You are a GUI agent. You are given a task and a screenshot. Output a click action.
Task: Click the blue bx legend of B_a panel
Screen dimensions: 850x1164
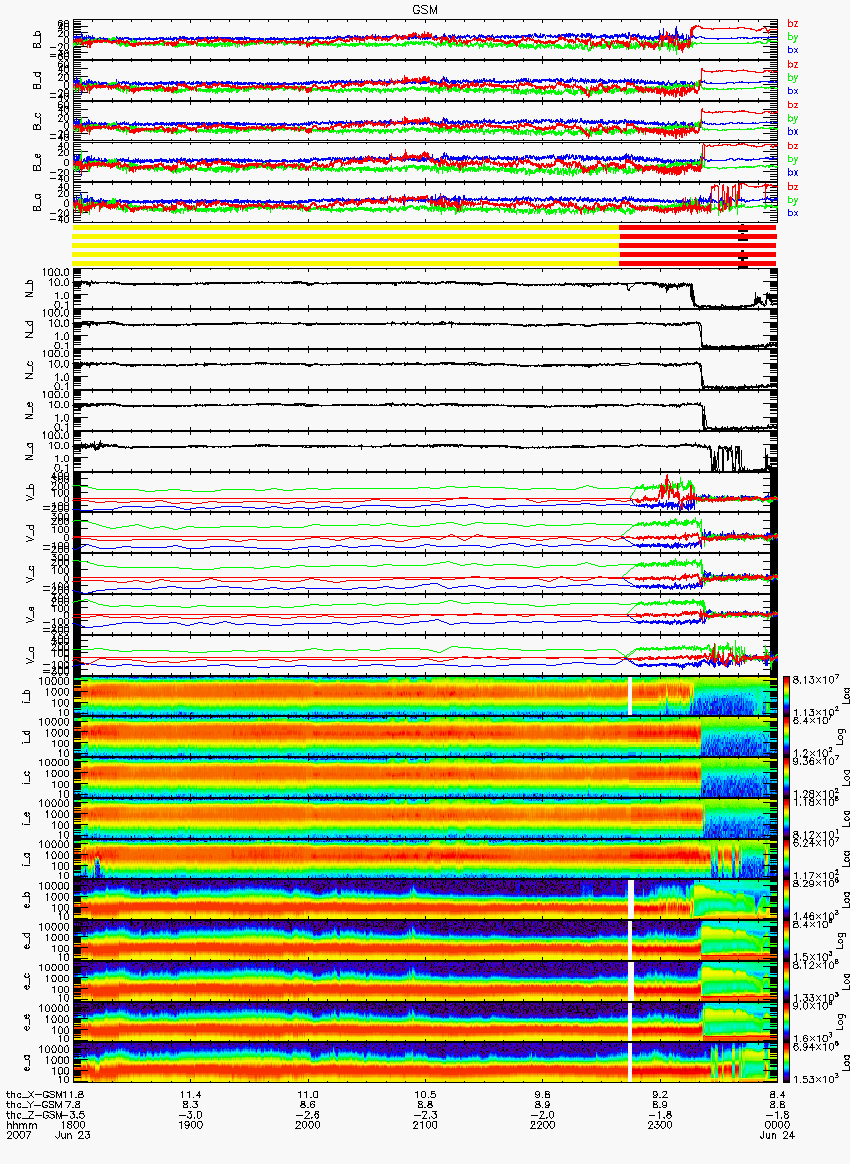[793, 213]
